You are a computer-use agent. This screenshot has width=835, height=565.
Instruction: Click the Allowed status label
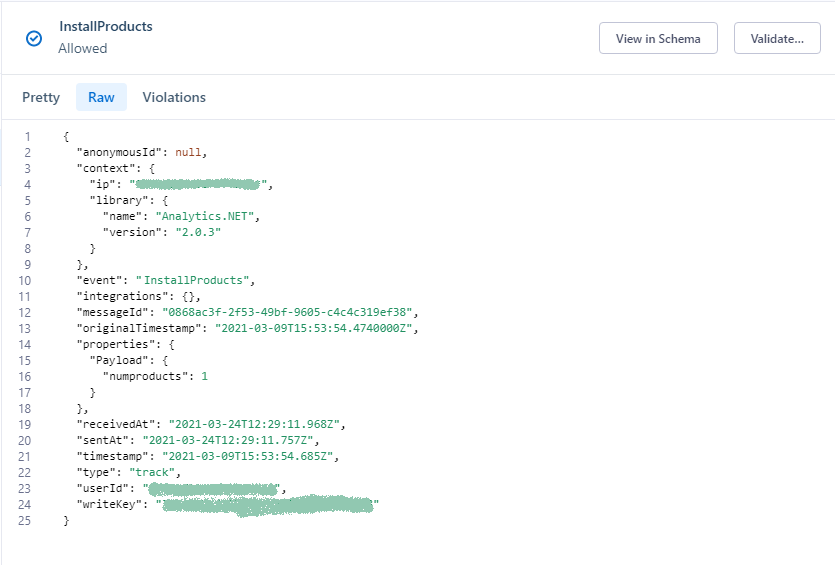(83, 48)
